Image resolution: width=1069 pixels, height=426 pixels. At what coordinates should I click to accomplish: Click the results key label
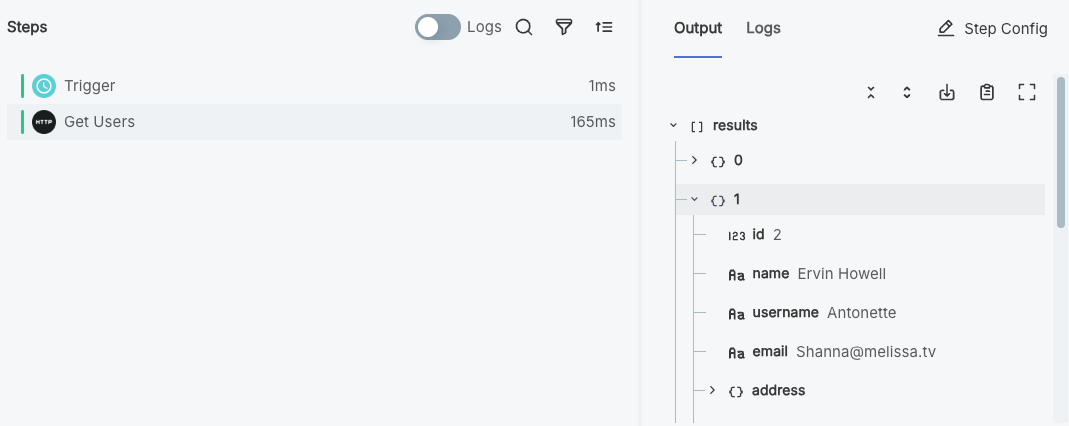735,125
